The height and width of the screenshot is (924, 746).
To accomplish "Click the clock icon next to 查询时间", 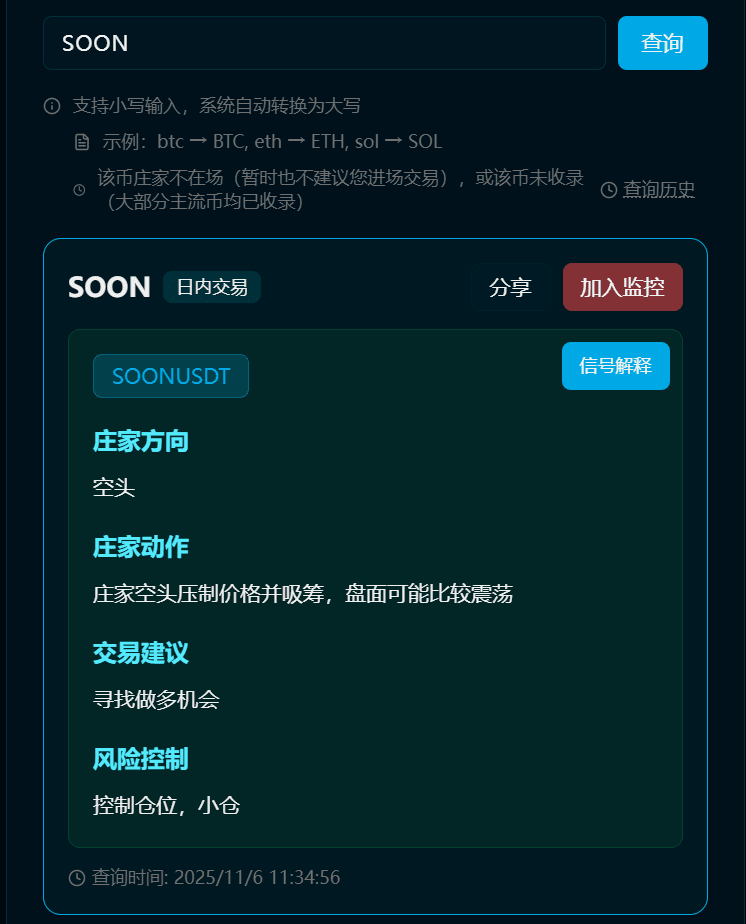I will pos(77,877).
